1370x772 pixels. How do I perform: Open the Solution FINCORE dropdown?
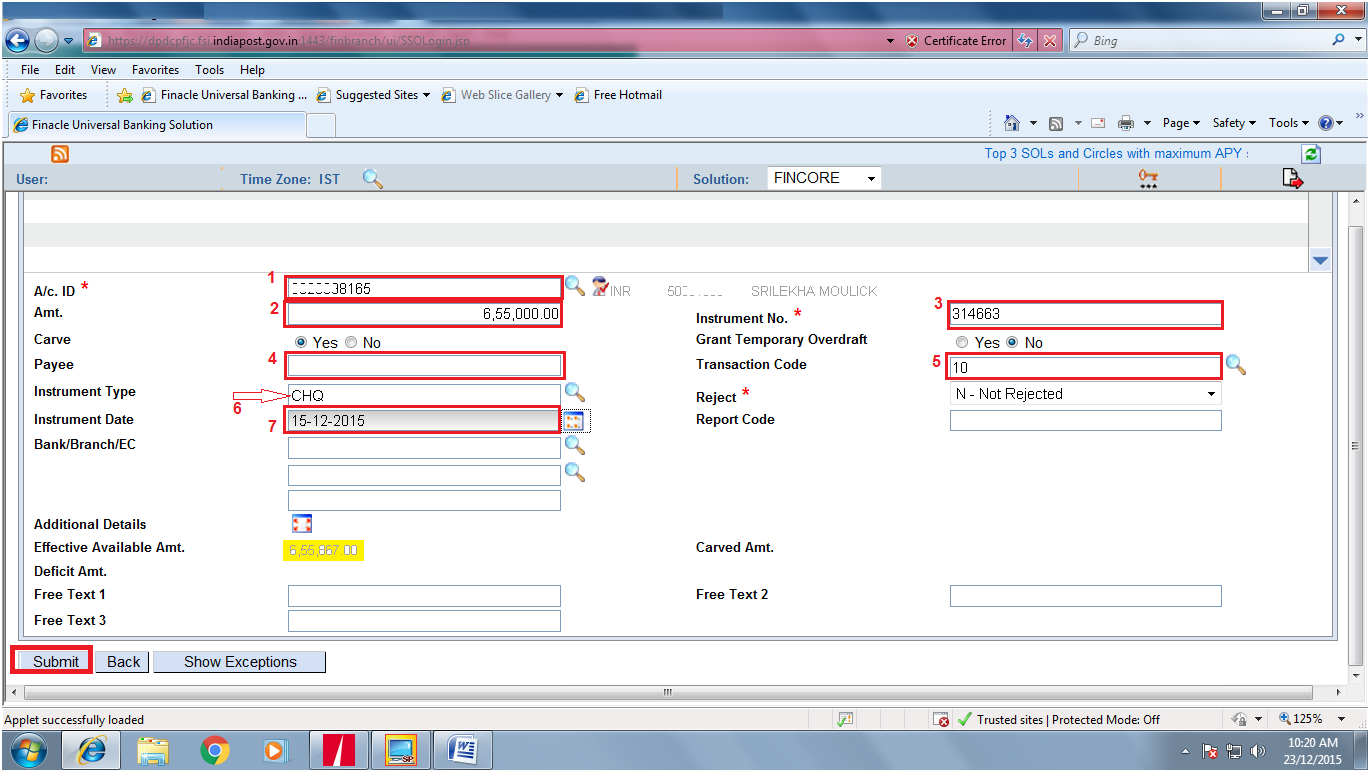[x=870, y=177]
